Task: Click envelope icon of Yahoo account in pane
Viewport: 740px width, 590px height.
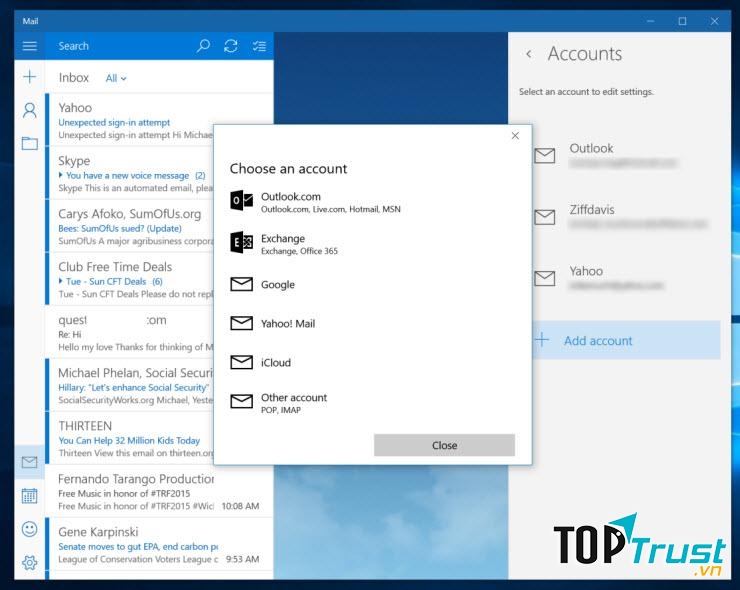Action: (545, 278)
